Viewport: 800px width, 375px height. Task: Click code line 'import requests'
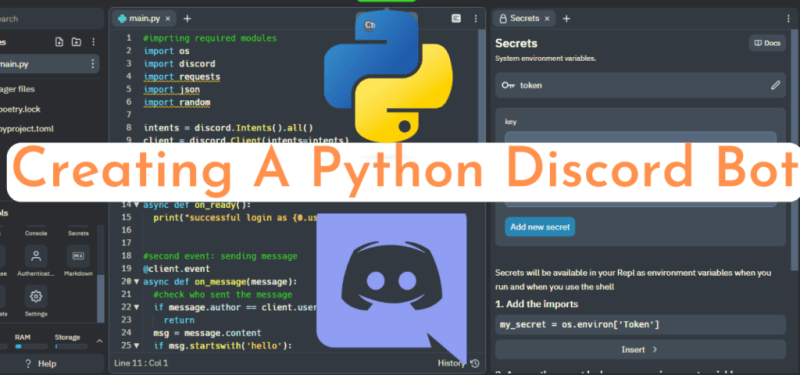[182, 77]
